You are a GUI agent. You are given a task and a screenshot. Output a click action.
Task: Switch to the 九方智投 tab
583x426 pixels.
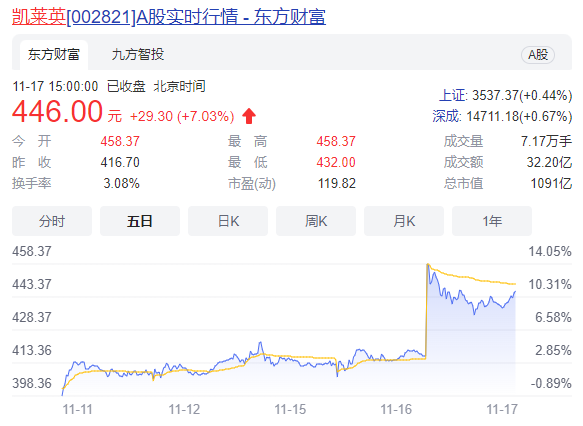click(x=138, y=55)
